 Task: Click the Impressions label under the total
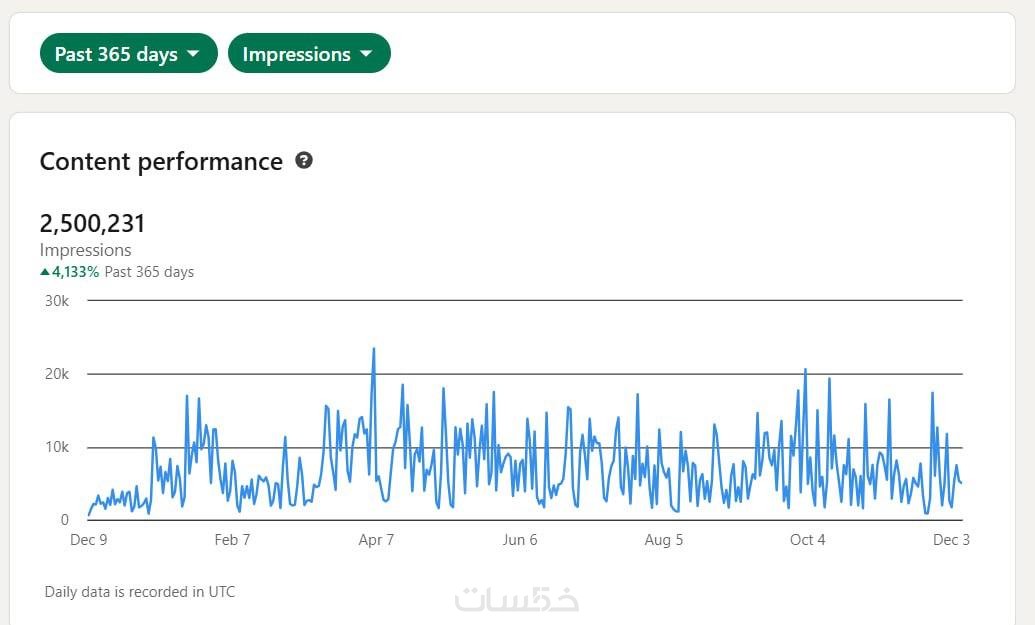click(x=85, y=250)
